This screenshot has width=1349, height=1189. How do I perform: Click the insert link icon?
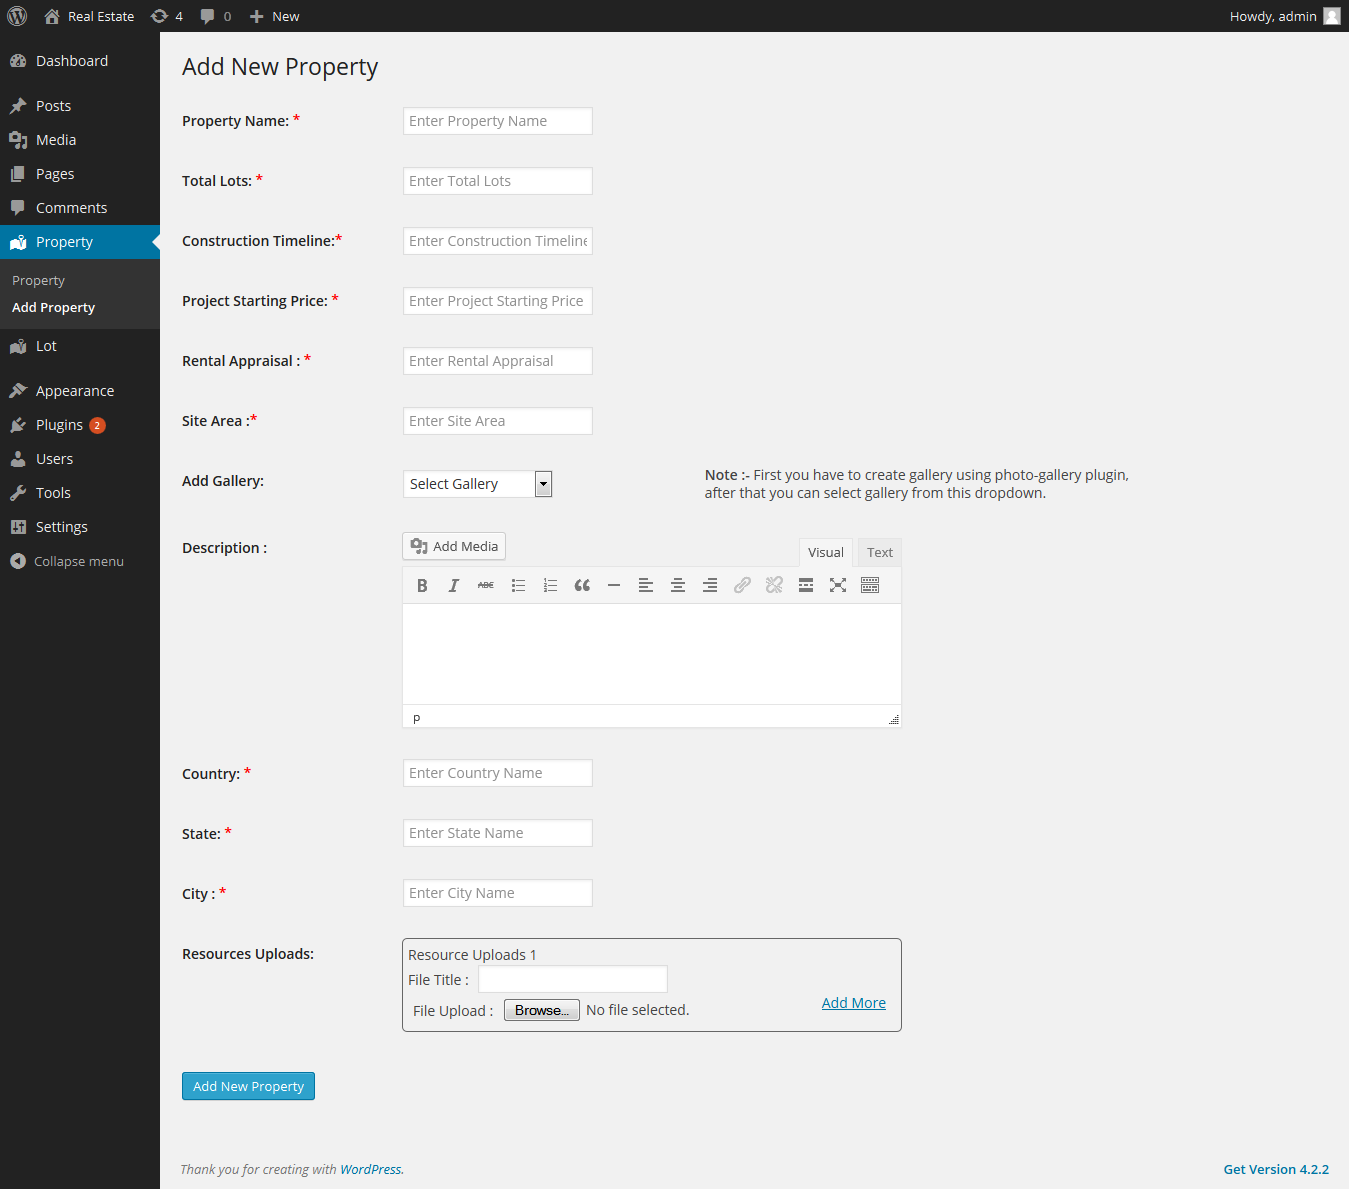tap(742, 586)
